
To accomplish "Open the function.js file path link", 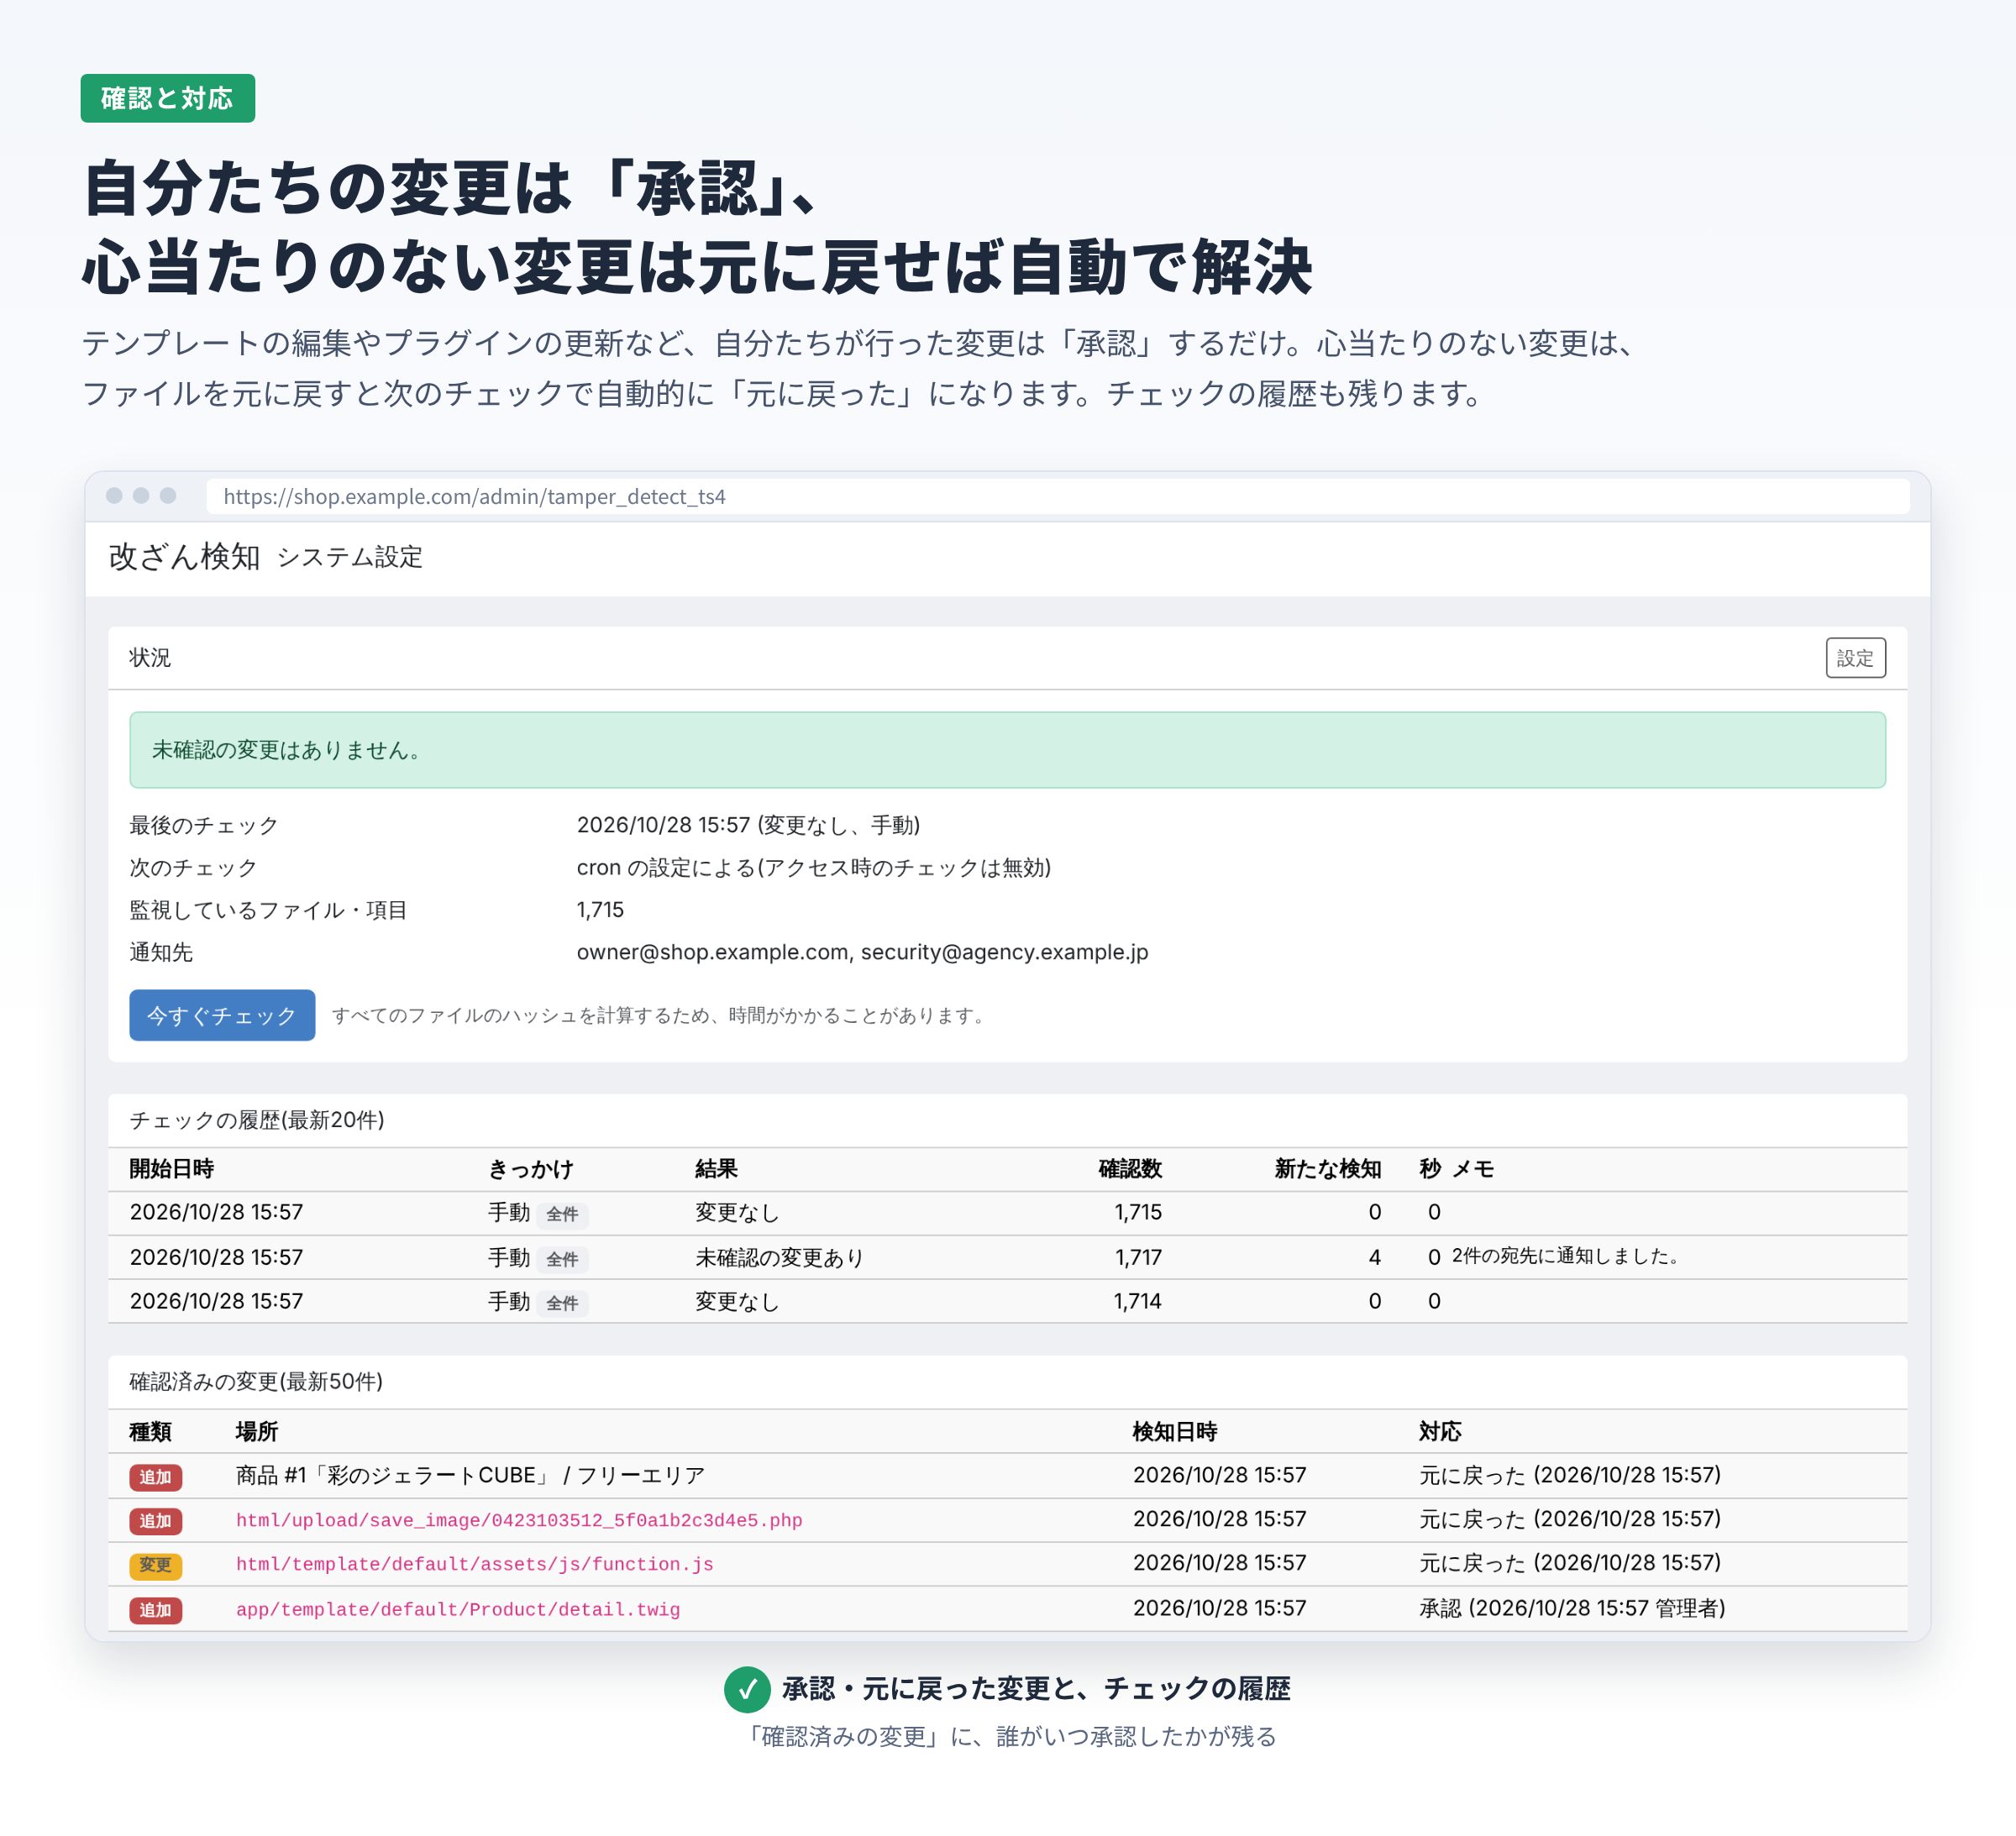I will point(474,1564).
